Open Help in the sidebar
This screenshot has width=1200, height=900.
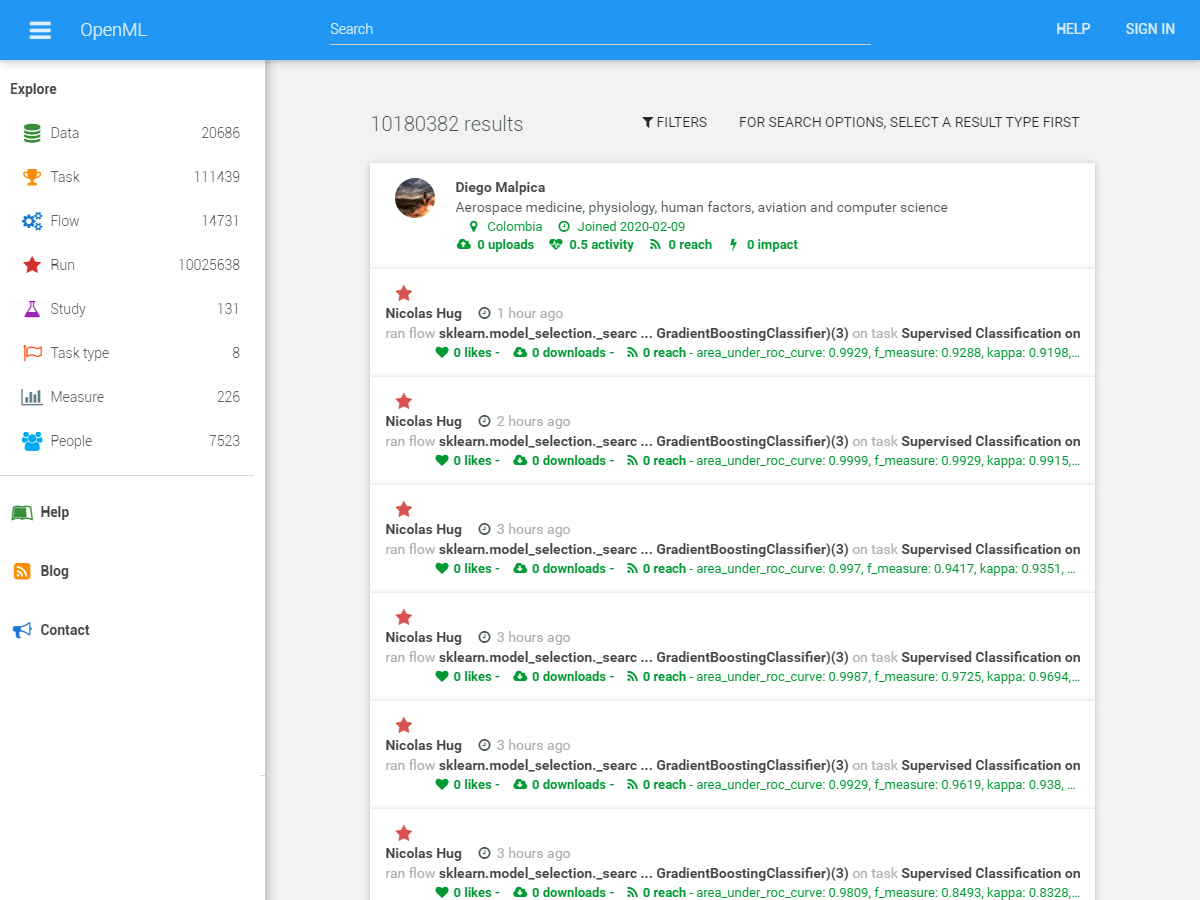click(54, 512)
